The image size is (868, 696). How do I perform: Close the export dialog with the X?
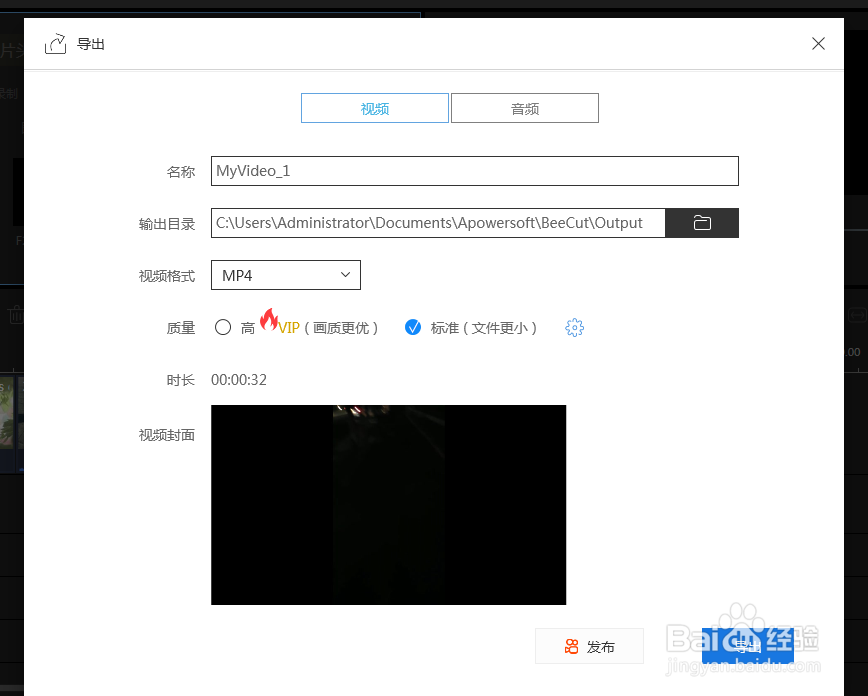(818, 44)
